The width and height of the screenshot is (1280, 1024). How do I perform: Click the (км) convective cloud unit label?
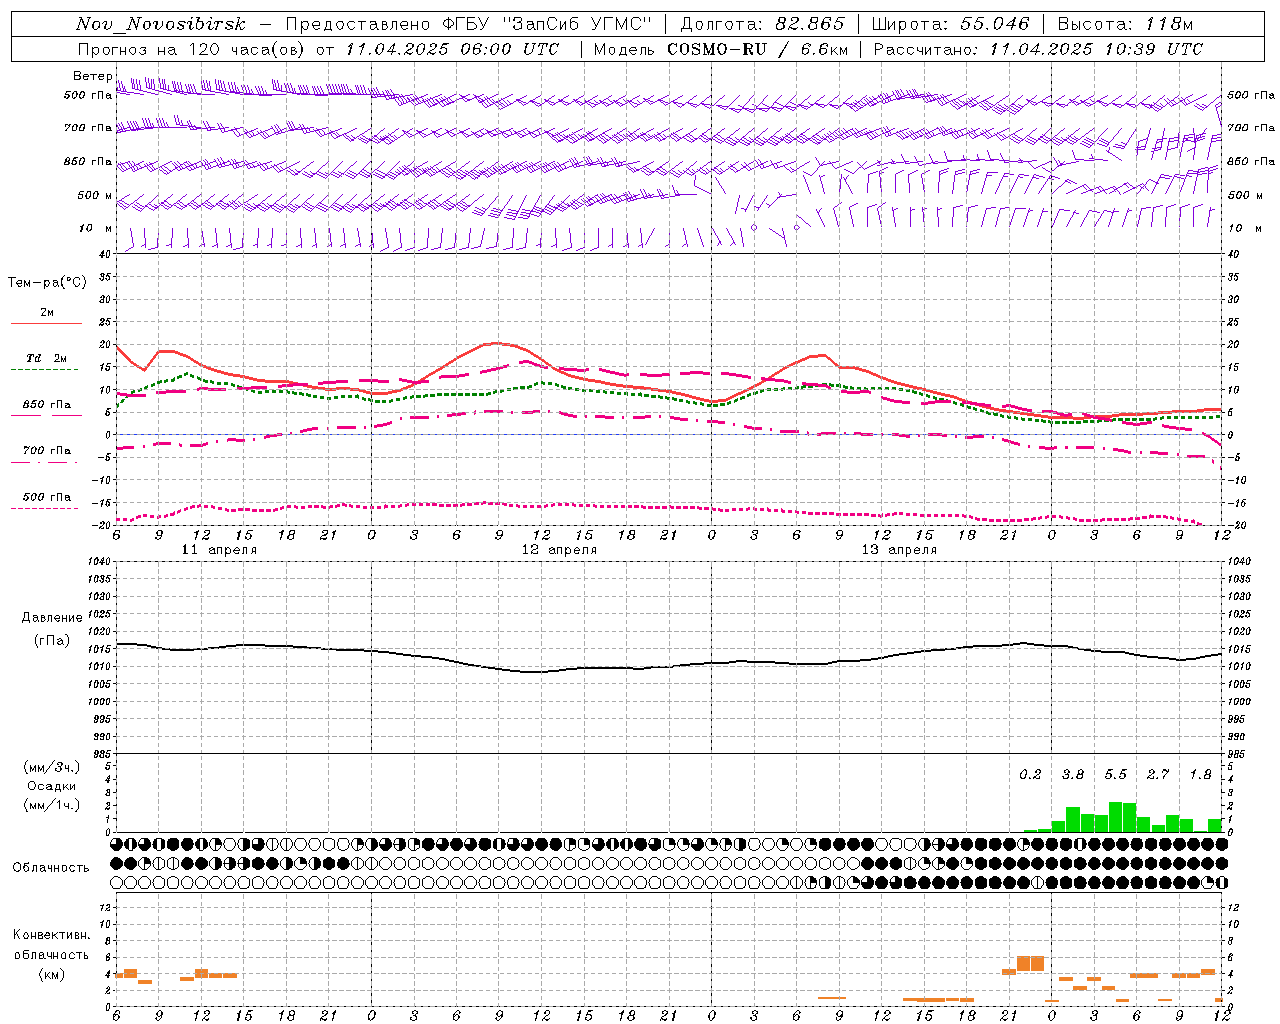[51, 974]
